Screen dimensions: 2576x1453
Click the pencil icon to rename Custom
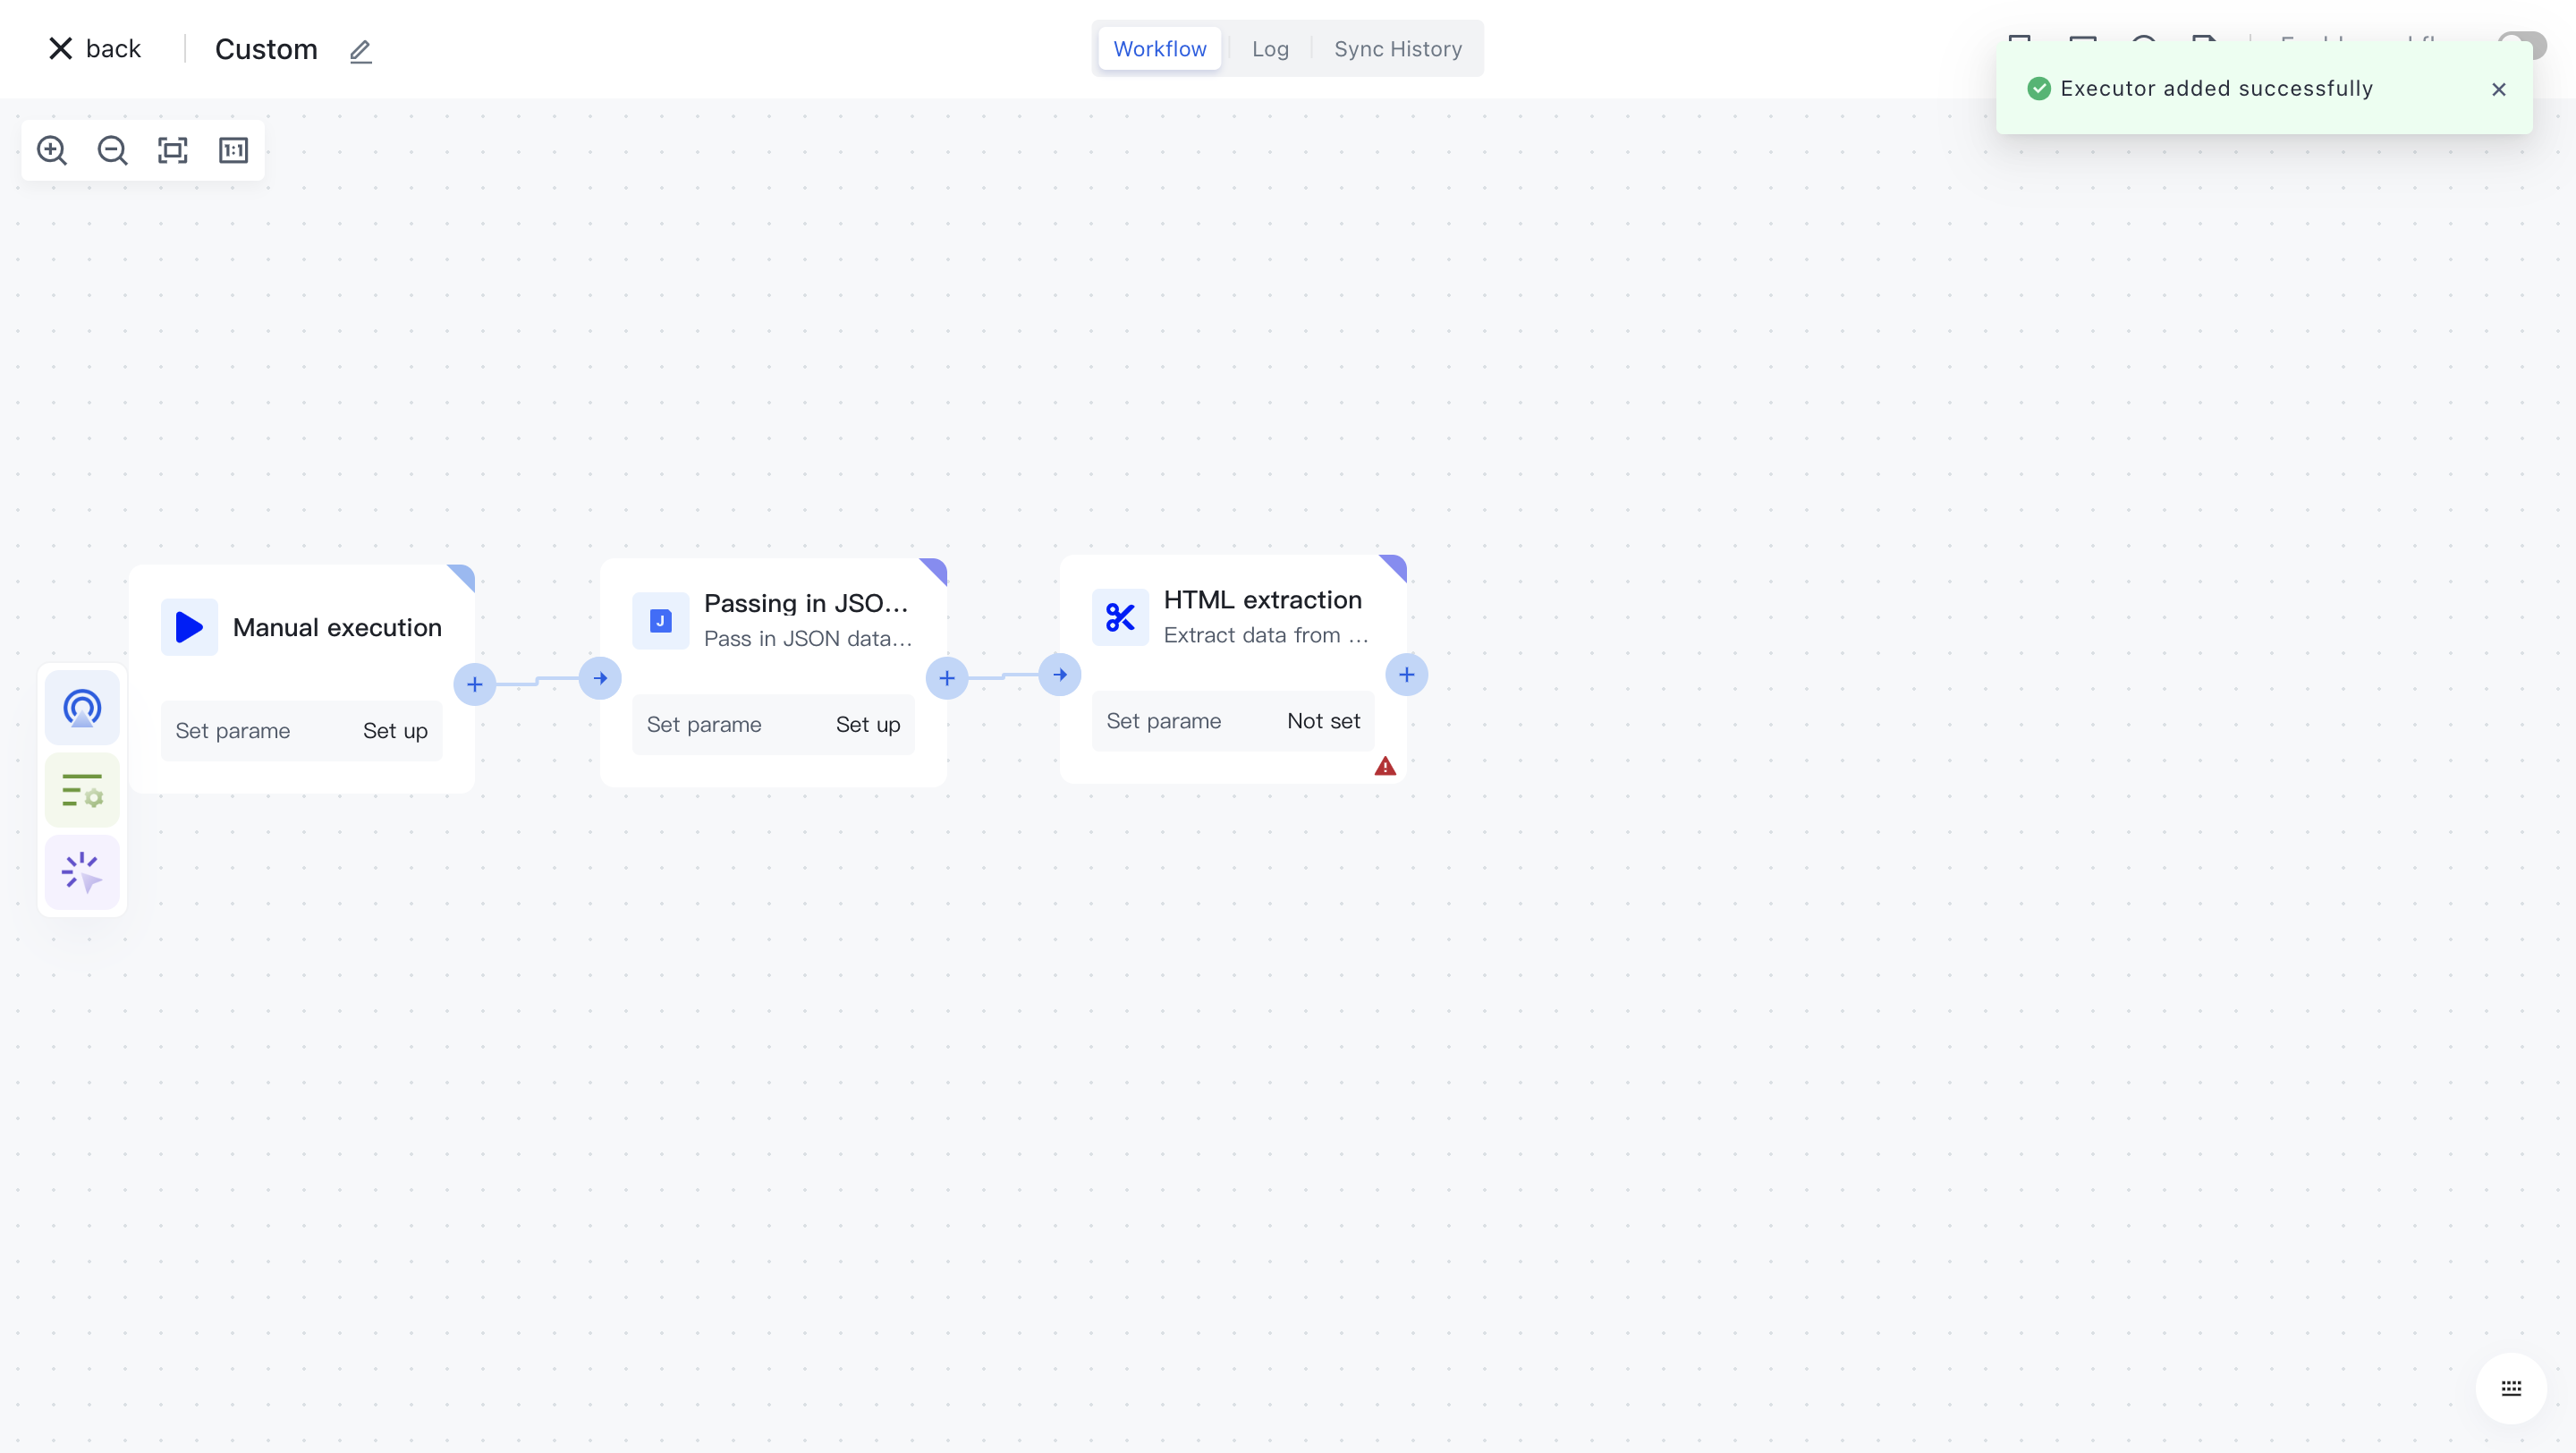coord(360,50)
